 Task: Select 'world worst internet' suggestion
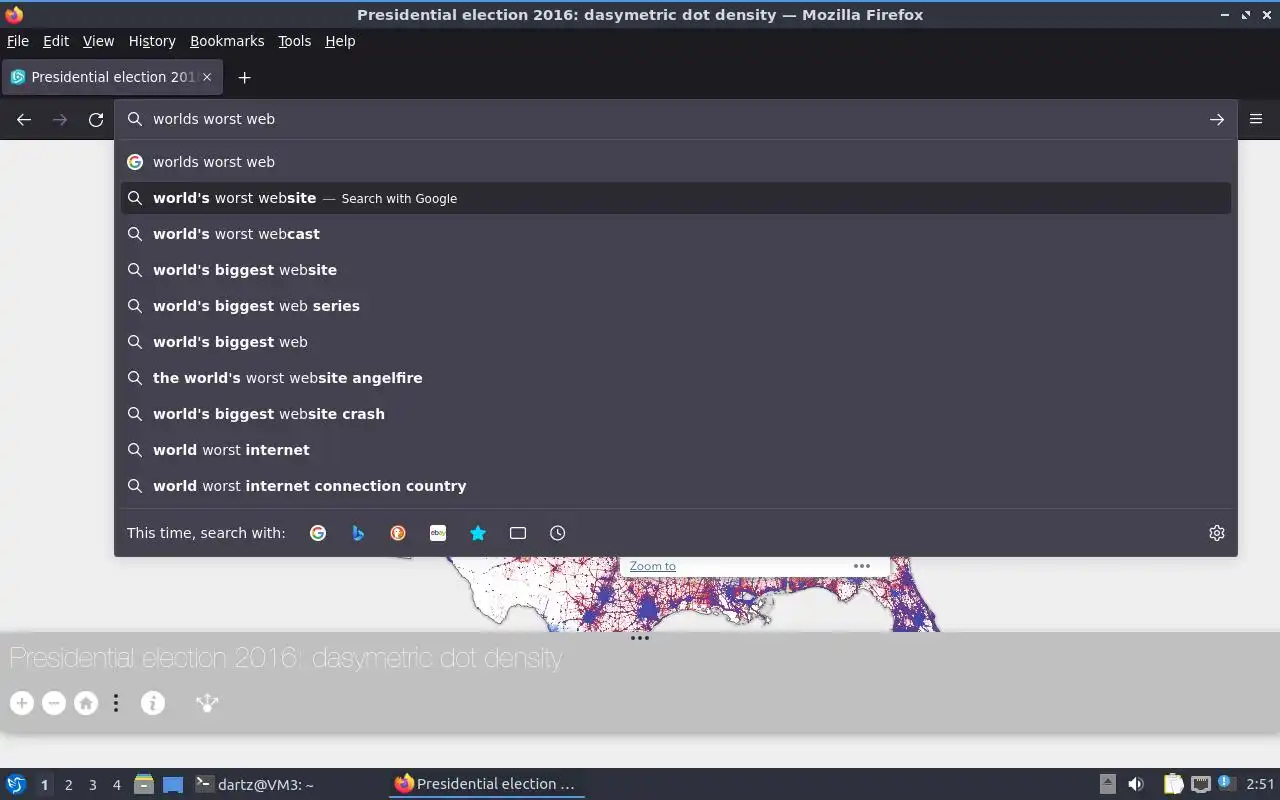click(676, 450)
